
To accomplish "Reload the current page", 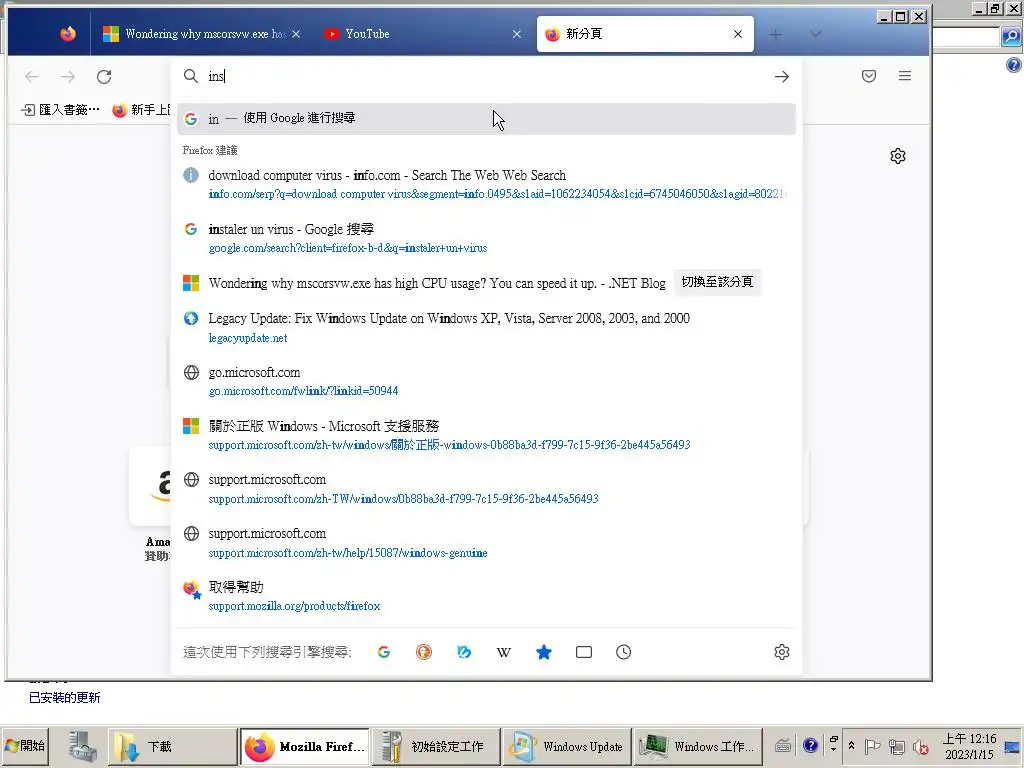I will pos(104,76).
